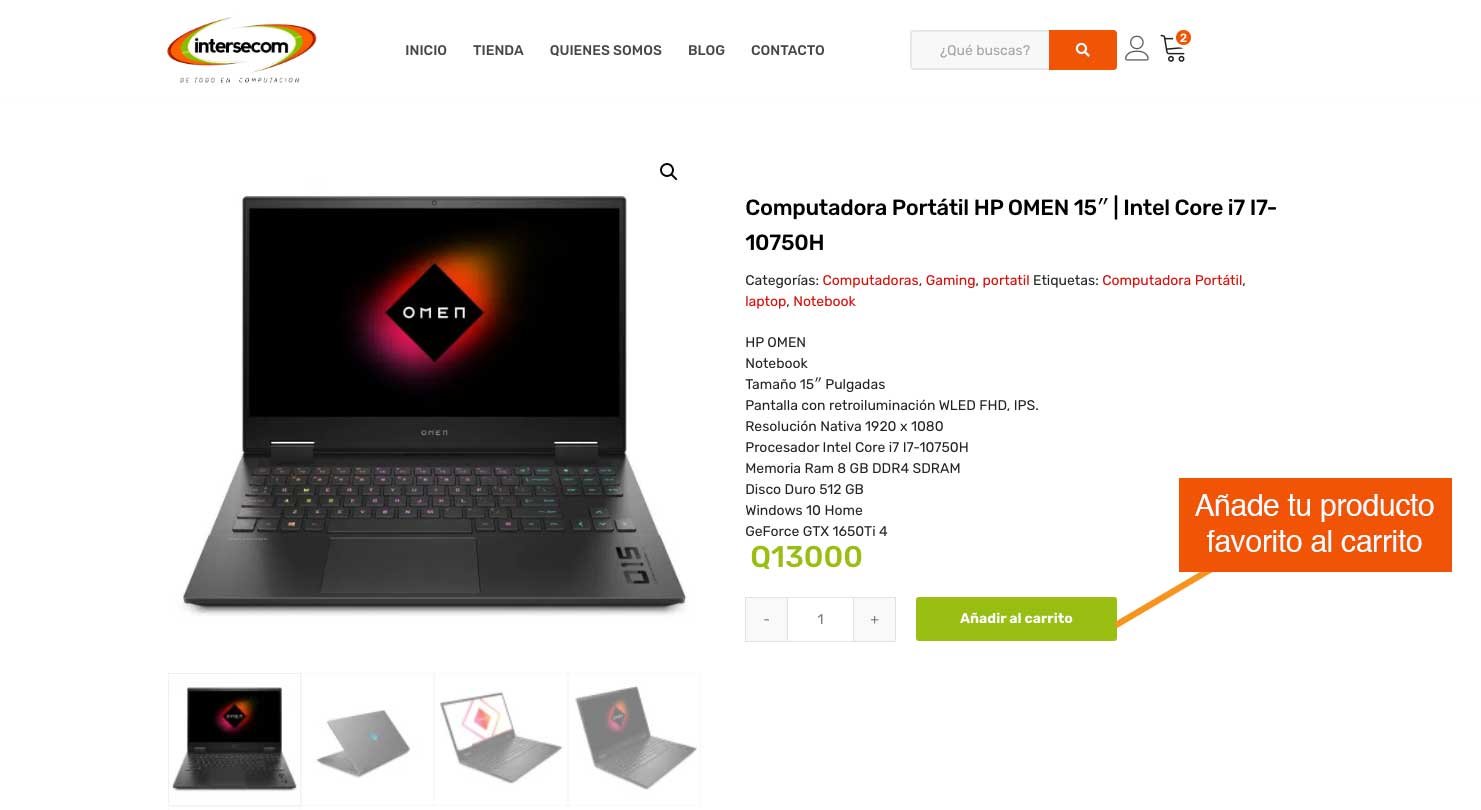Focus the ¿Qué buscas? search field
This screenshot has width=1481, height=810.
(x=980, y=50)
